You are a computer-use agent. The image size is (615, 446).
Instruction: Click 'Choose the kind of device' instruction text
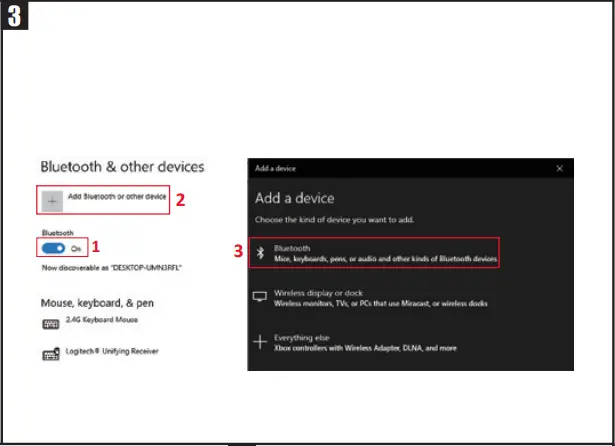(334, 220)
